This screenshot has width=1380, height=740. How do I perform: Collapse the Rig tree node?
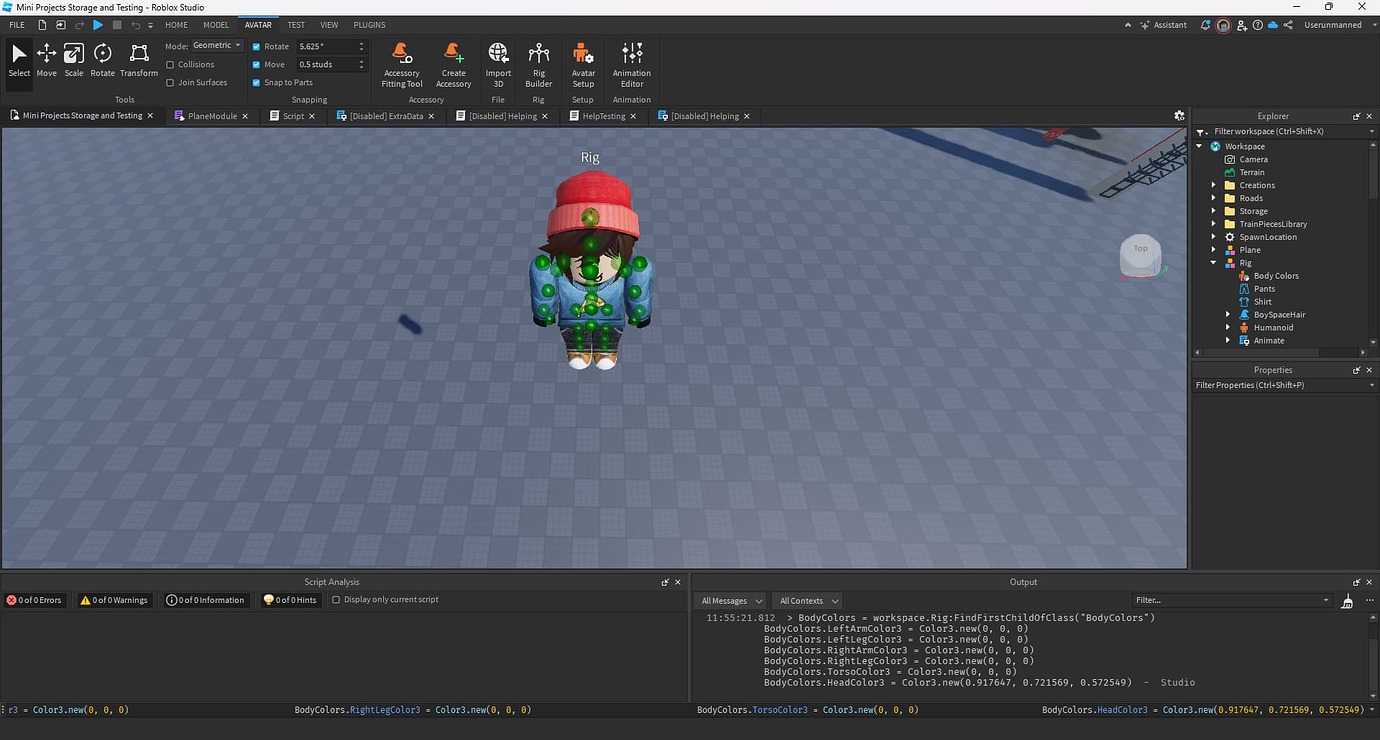click(x=1214, y=263)
